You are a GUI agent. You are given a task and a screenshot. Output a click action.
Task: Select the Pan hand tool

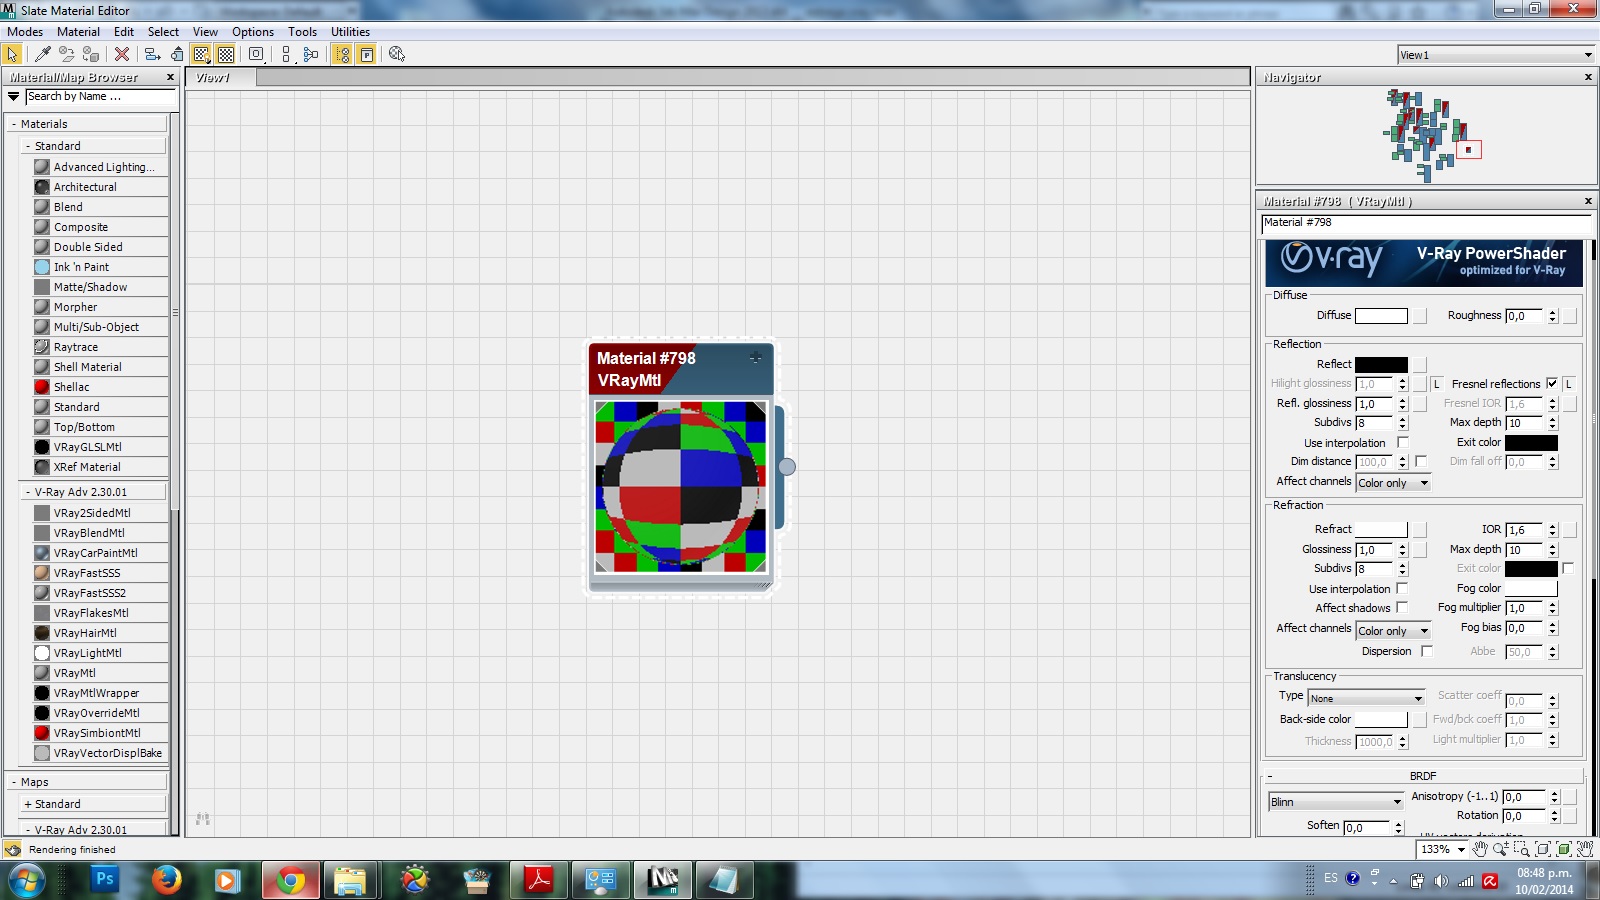click(1480, 849)
